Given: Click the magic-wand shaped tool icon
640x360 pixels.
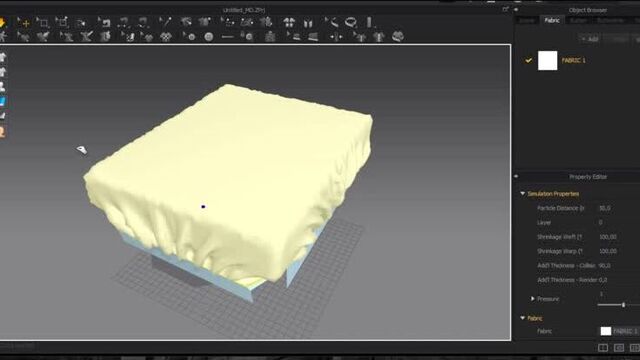Looking at the screenshot, I should coord(165,22).
